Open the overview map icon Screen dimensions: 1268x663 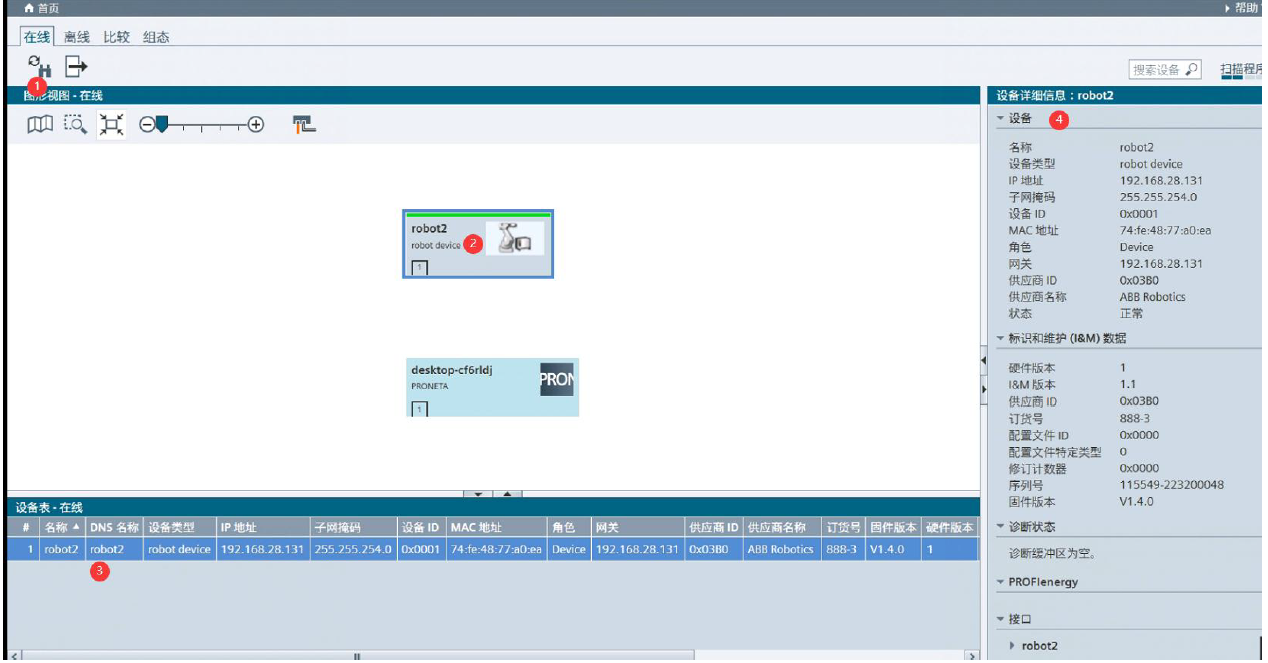pos(40,125)
